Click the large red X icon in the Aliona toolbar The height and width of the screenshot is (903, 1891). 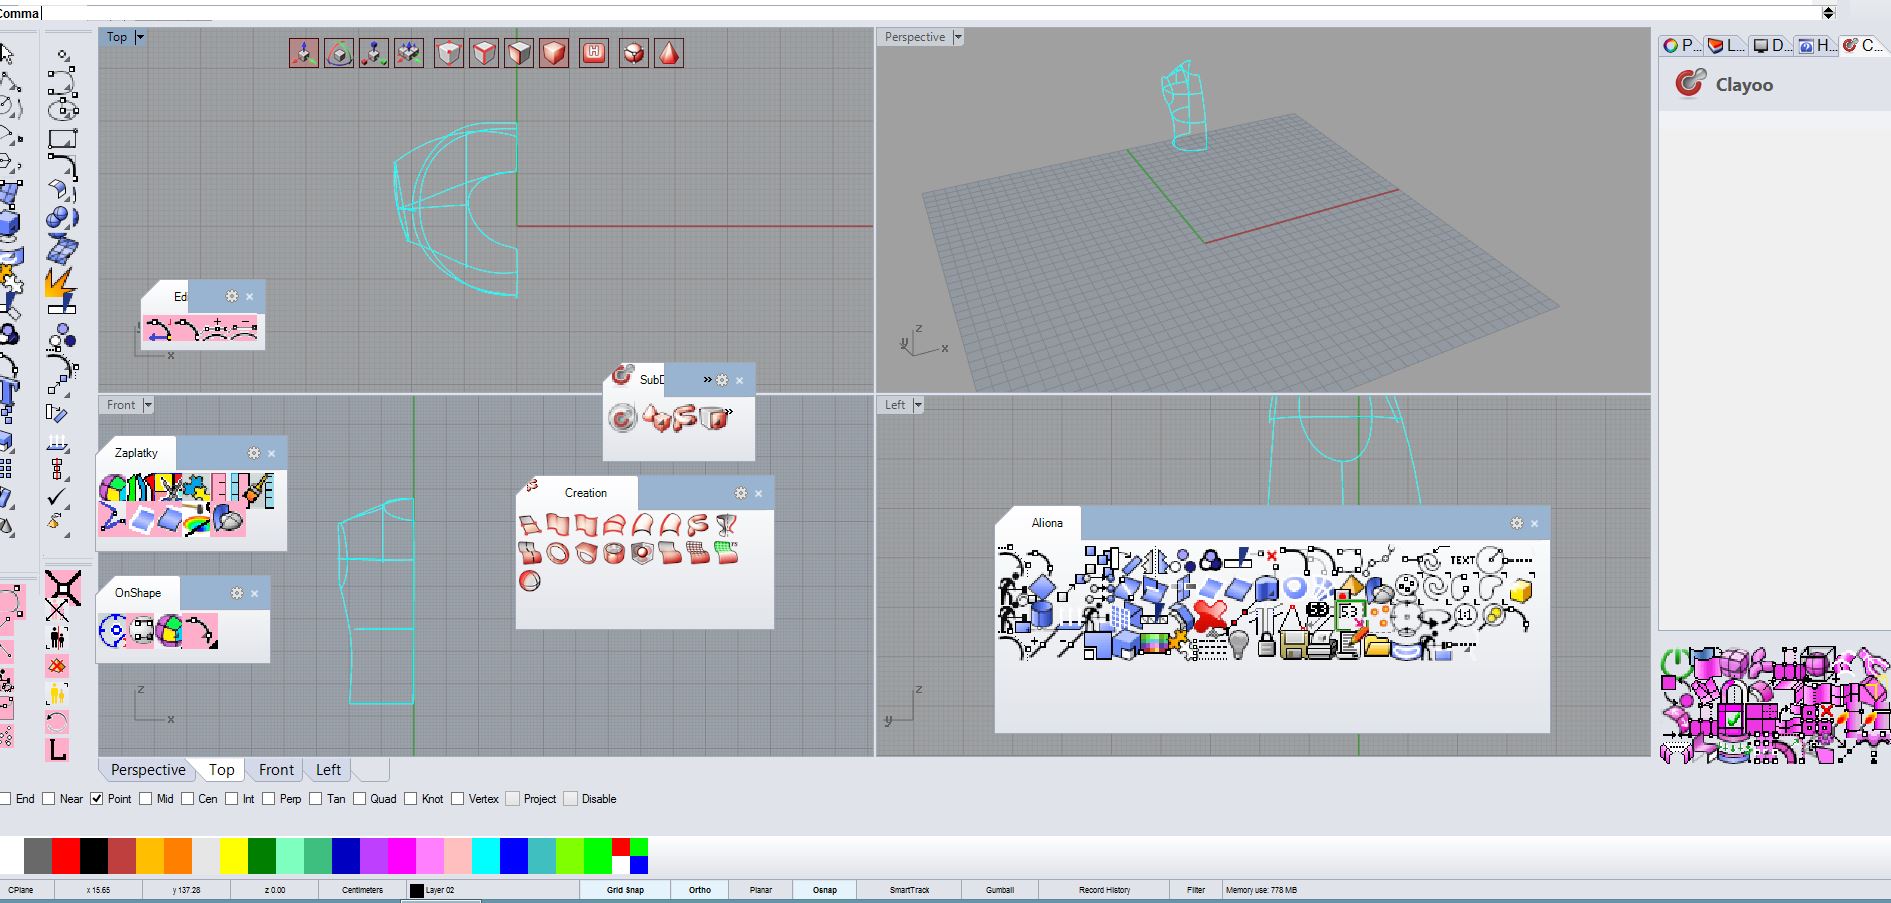click(x=1210, y=613)
